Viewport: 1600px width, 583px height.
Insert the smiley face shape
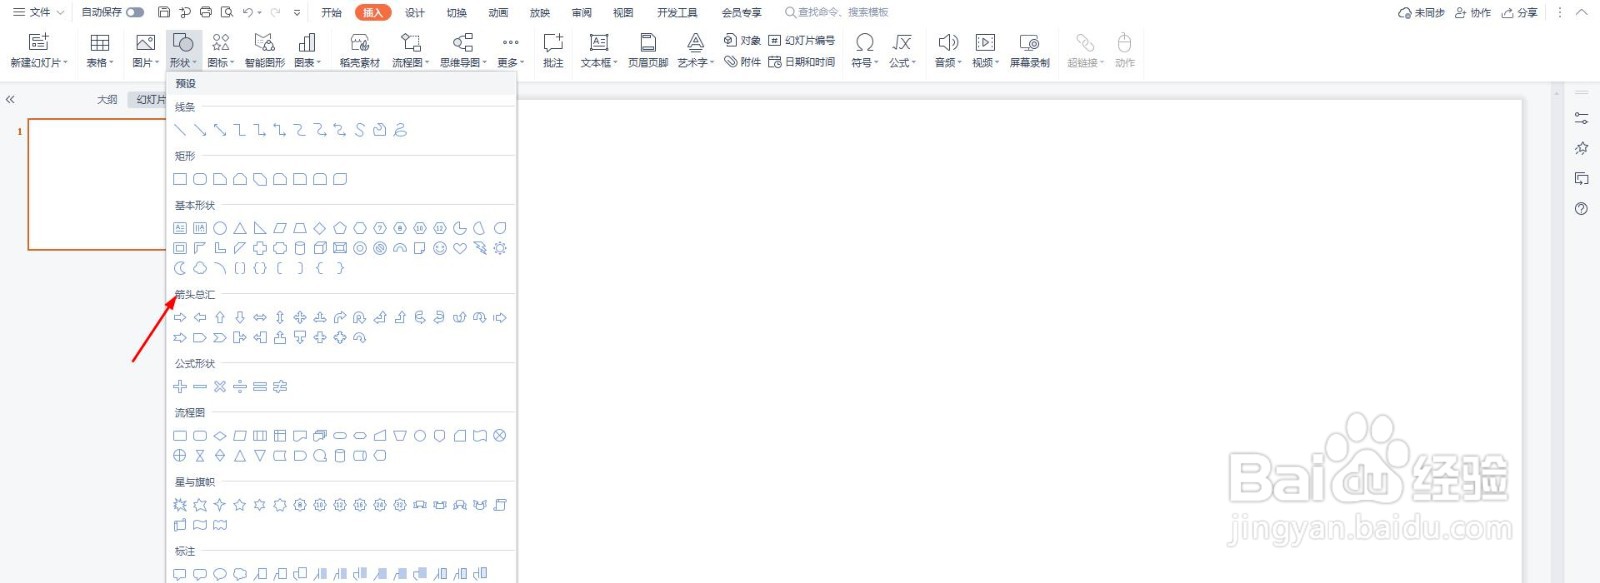[440, 248]
